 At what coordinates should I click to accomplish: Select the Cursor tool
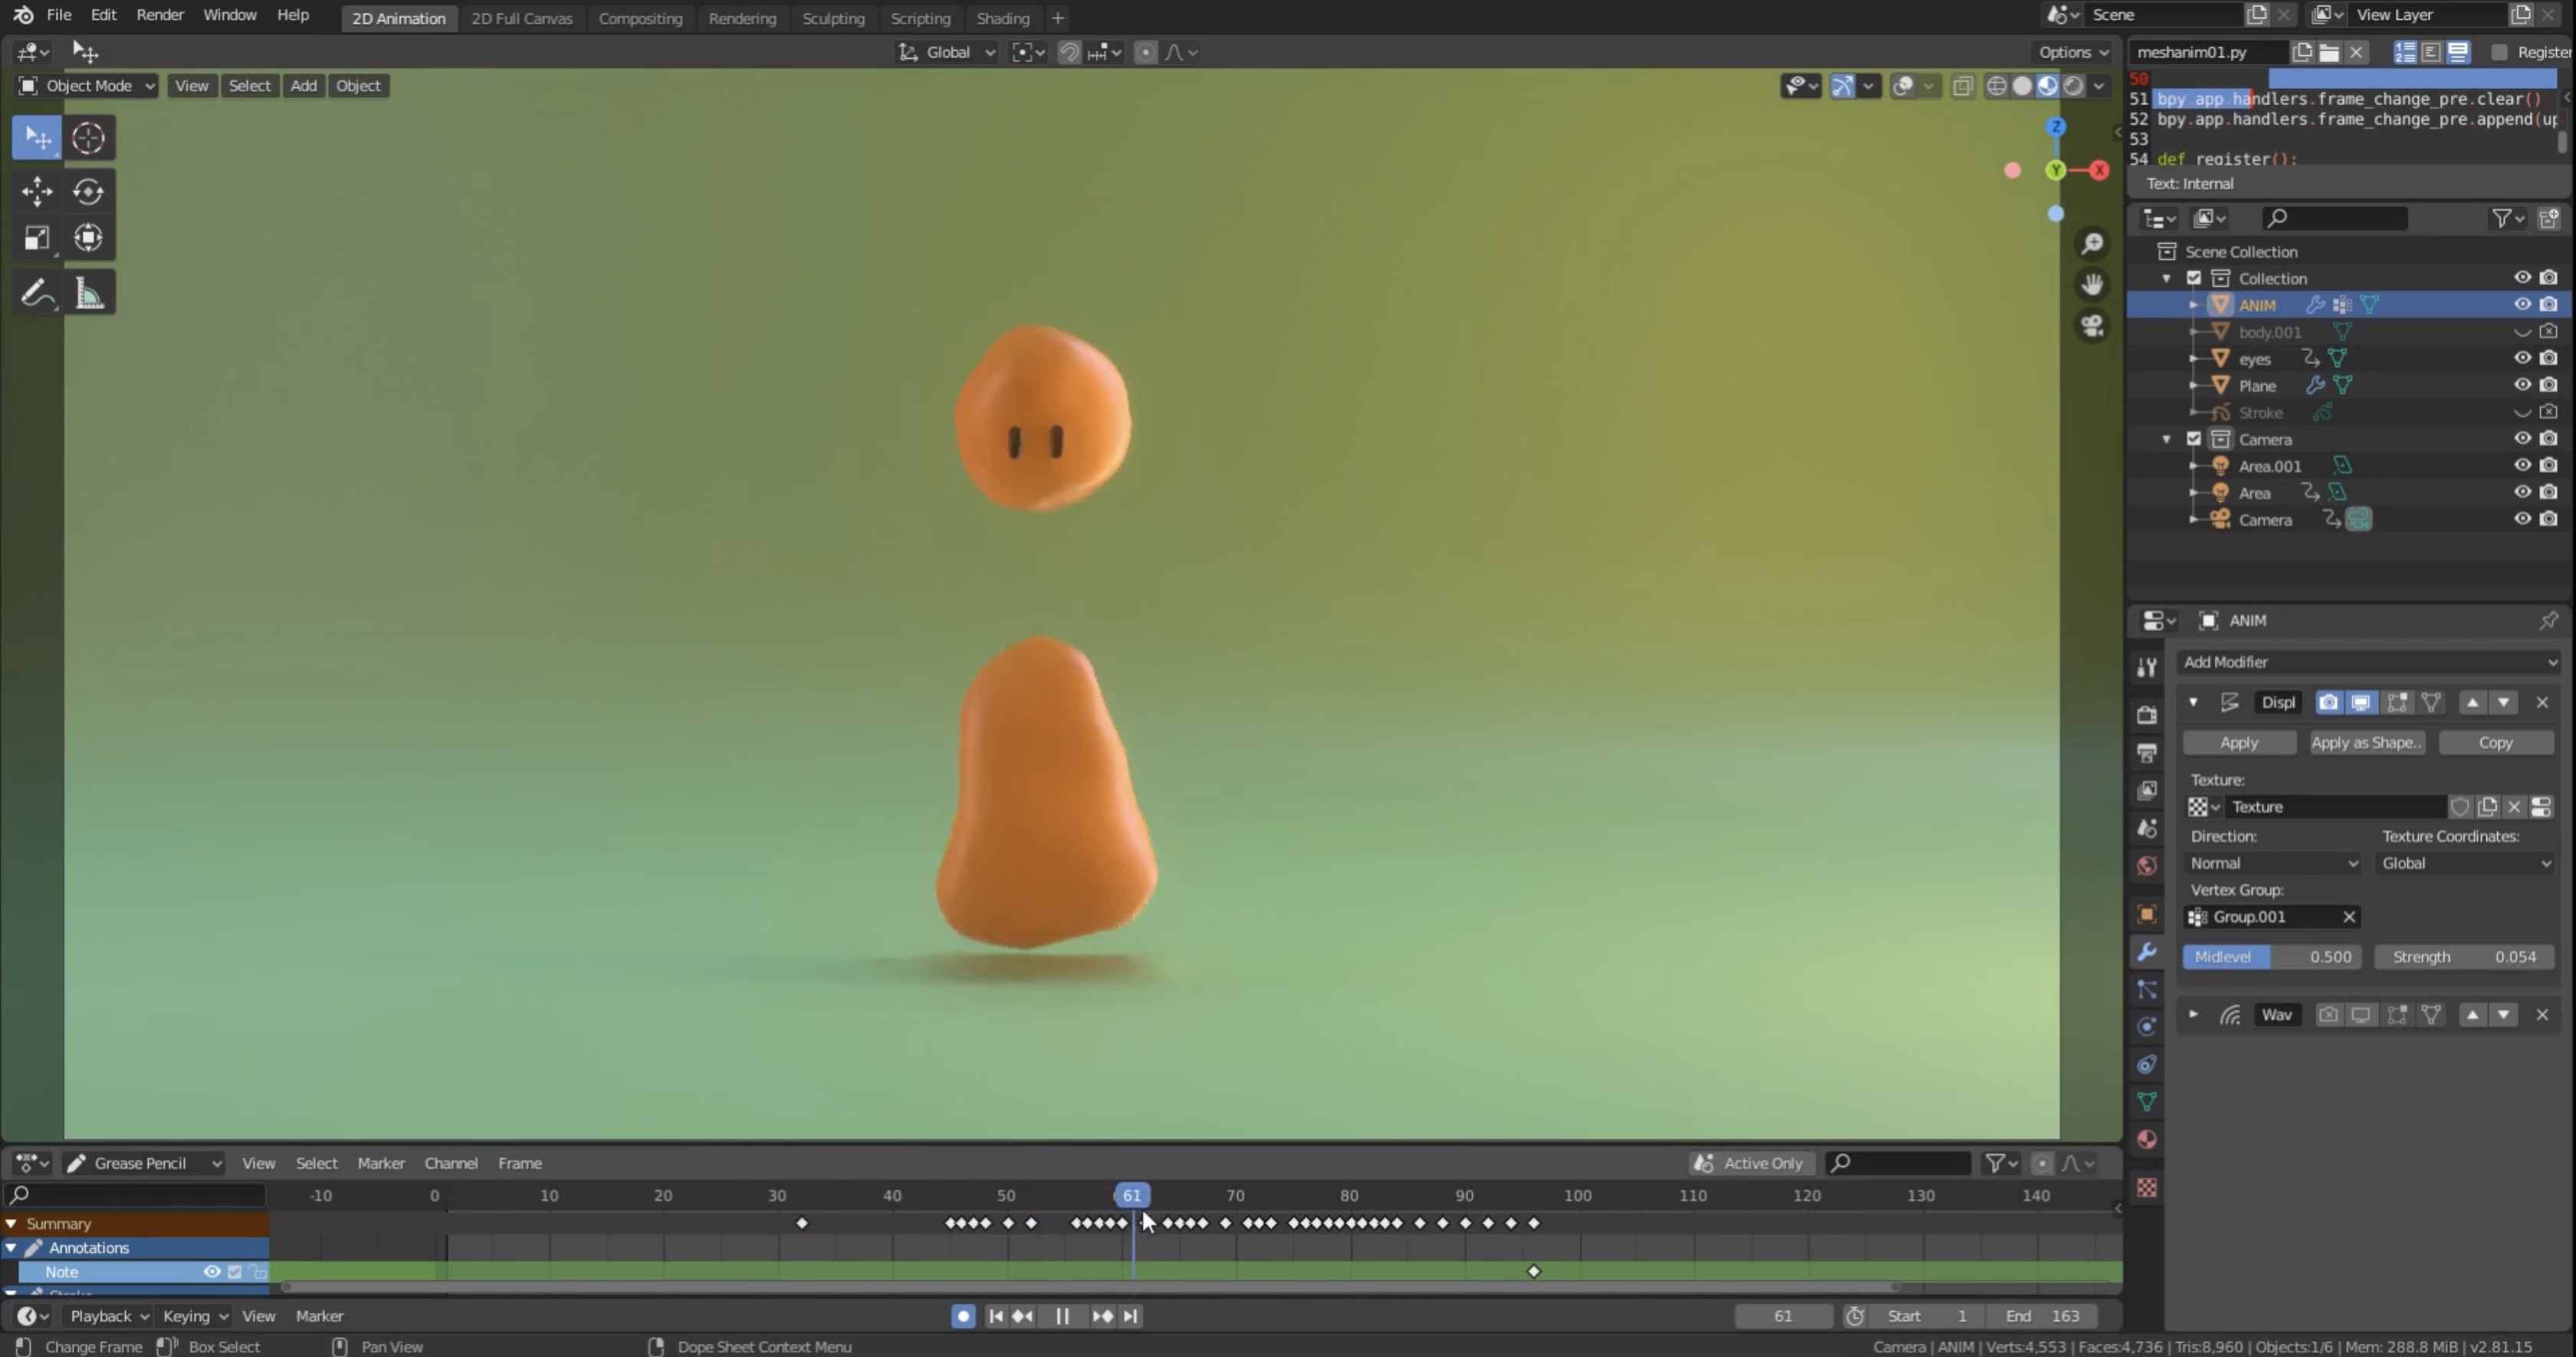point(88,138)
